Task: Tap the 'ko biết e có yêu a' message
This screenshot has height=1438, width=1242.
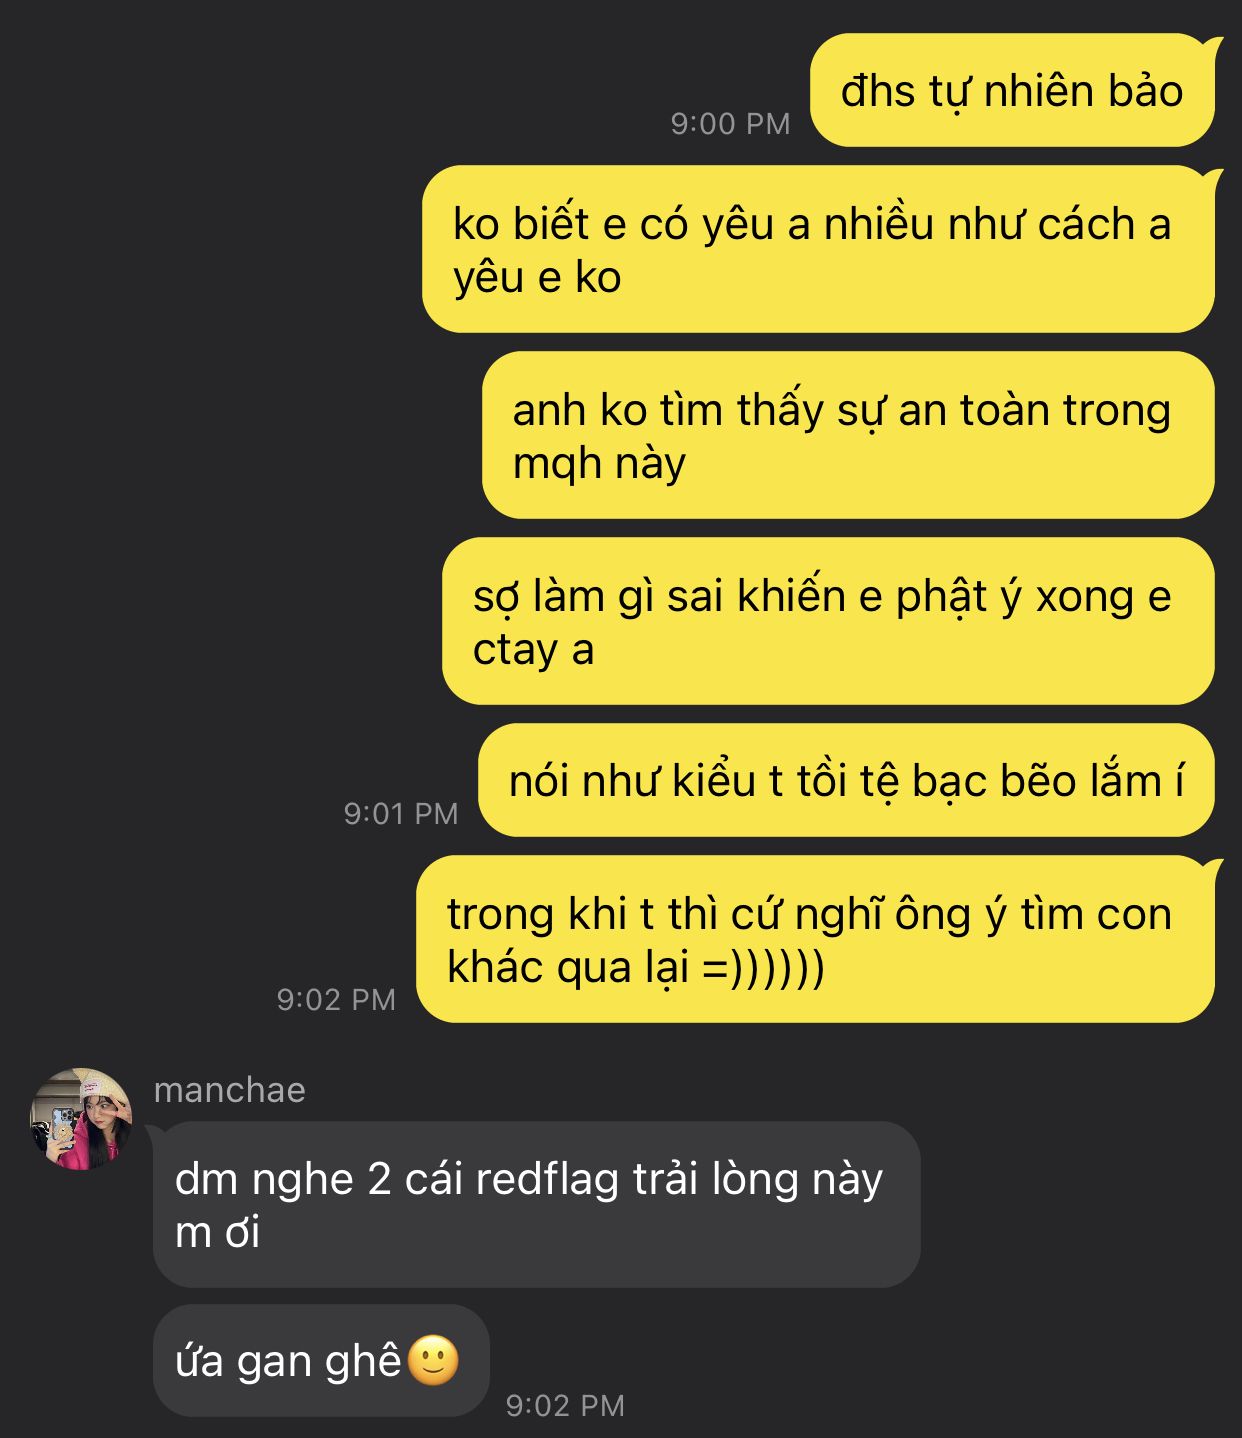Action: (x=818, y=249)
